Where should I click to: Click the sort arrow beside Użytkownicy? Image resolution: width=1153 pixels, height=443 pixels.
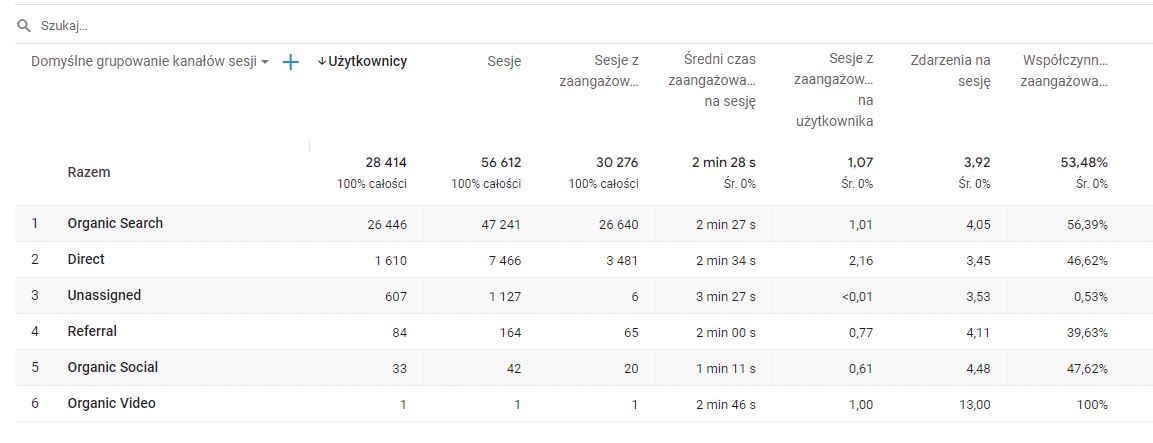pos(321,62)
